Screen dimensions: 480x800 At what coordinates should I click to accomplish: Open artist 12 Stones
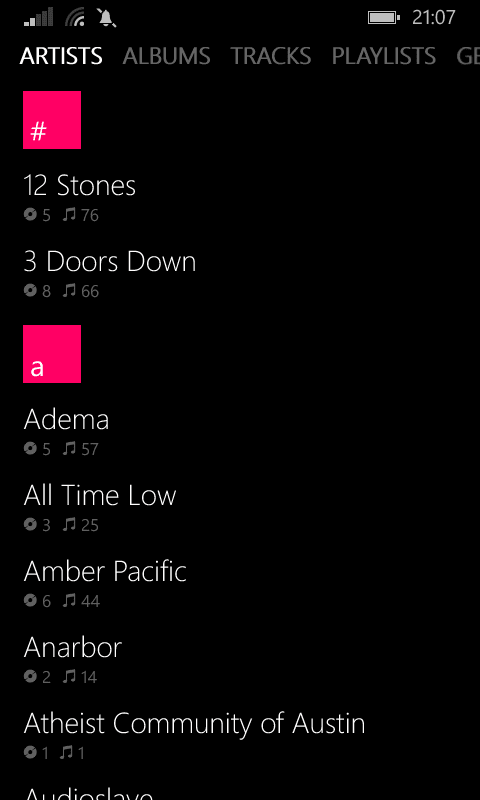point(80,186)
